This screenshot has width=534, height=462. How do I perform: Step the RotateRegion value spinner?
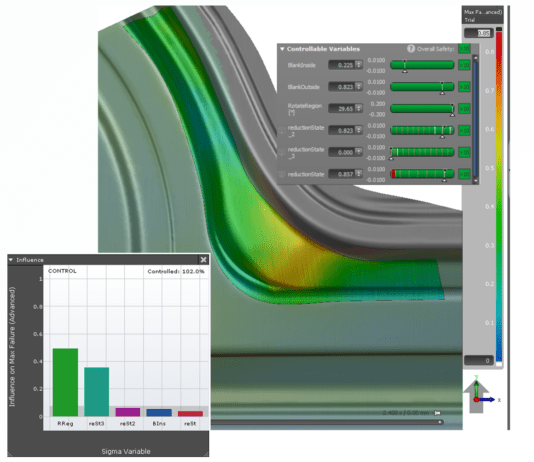(x=359, y=109)
